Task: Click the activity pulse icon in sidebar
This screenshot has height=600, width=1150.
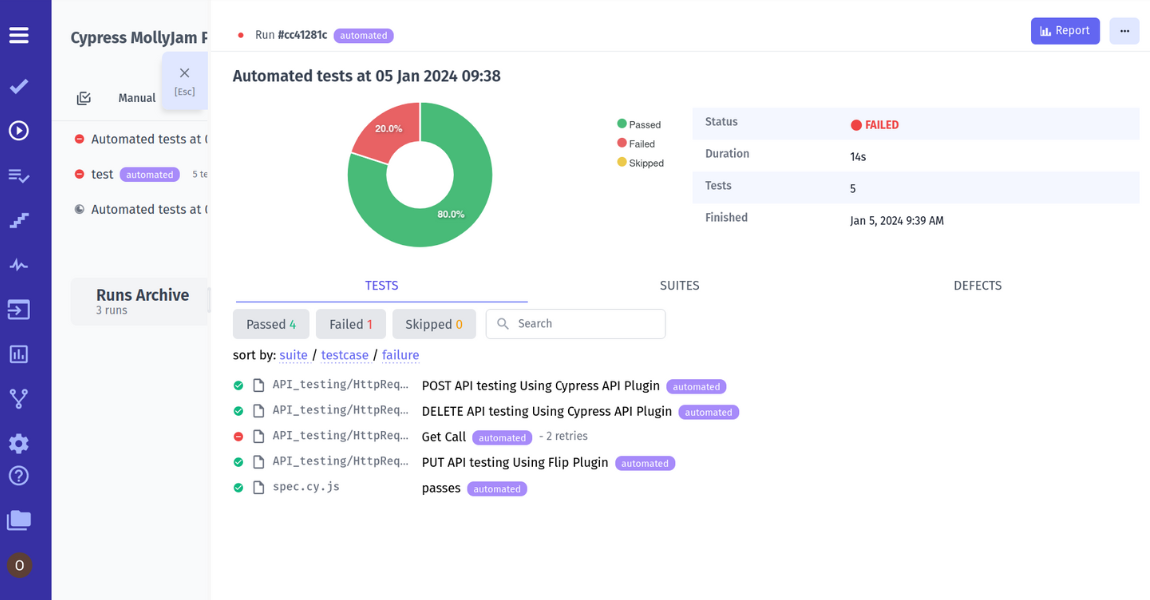Action: pos(18,264)
